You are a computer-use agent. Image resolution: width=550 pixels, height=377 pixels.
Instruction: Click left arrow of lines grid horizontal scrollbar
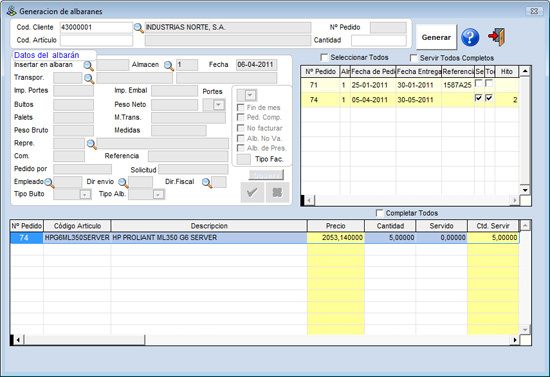point(18,339)
